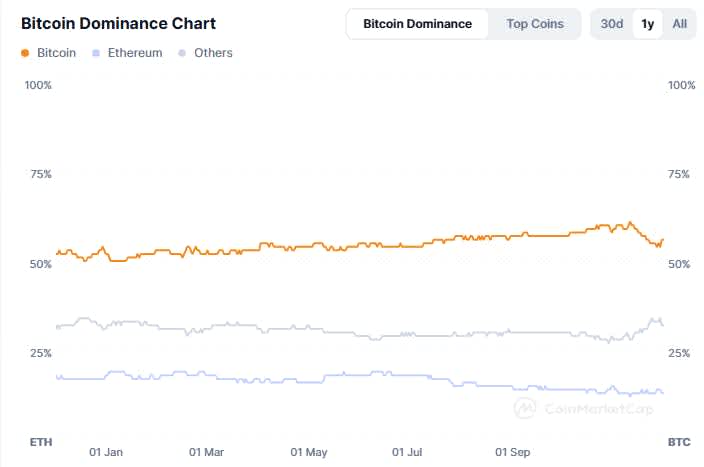
Task: Switch to the Top Coins tab
Action: [535, 24]
